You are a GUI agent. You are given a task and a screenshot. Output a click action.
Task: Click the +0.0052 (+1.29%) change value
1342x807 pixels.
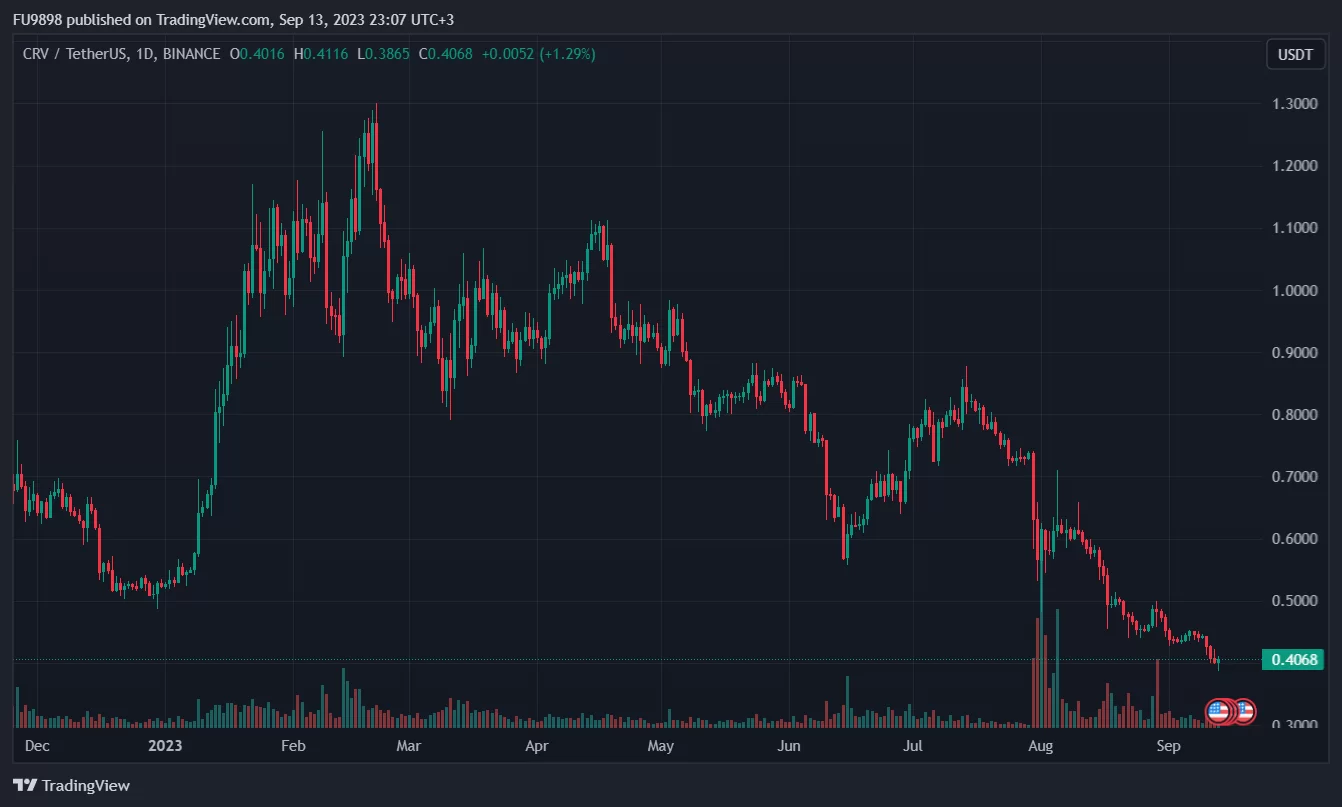pyautogui.click(x=538, y=54)
